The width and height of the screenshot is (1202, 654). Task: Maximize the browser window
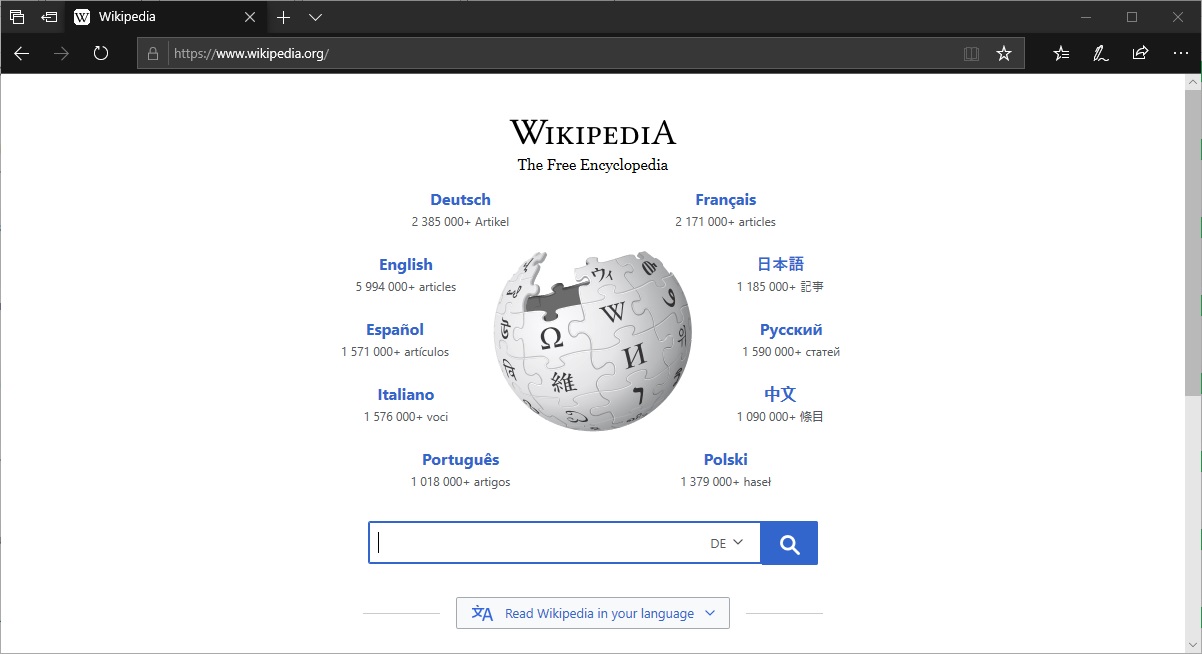click(1132, 17)
